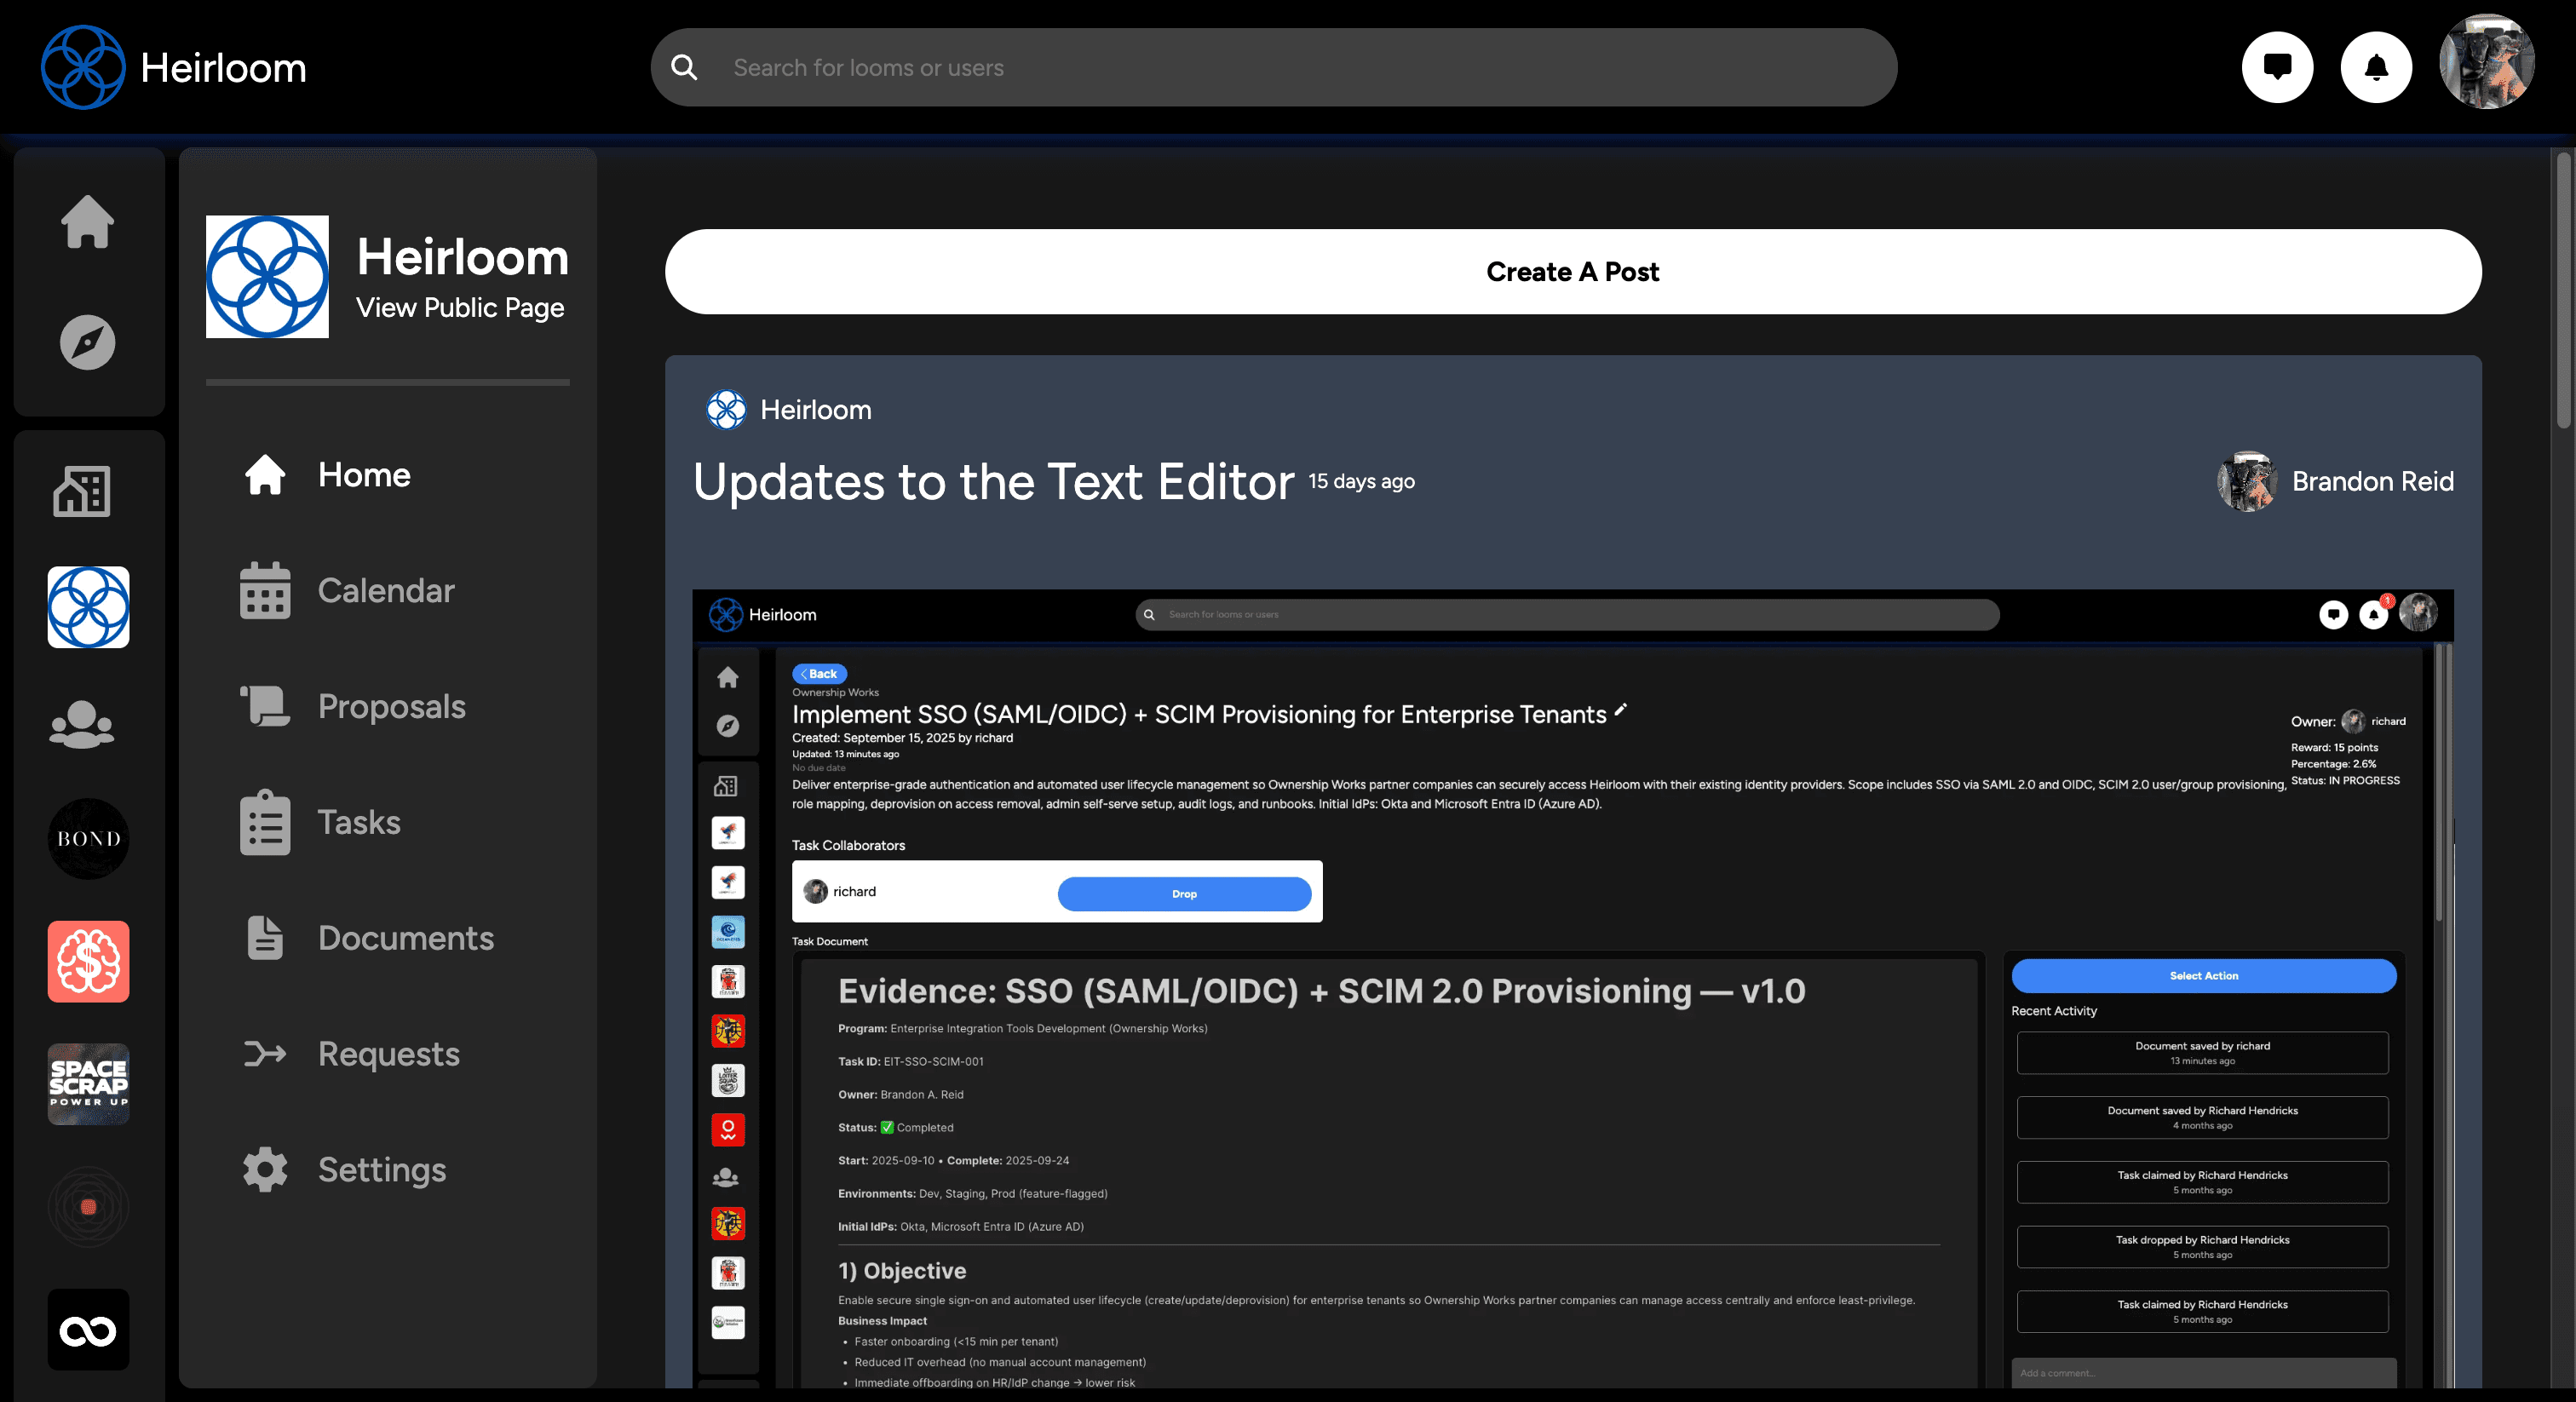
Task: Select the Space Scrap loom icon
Action: (x=88, y=1085)
